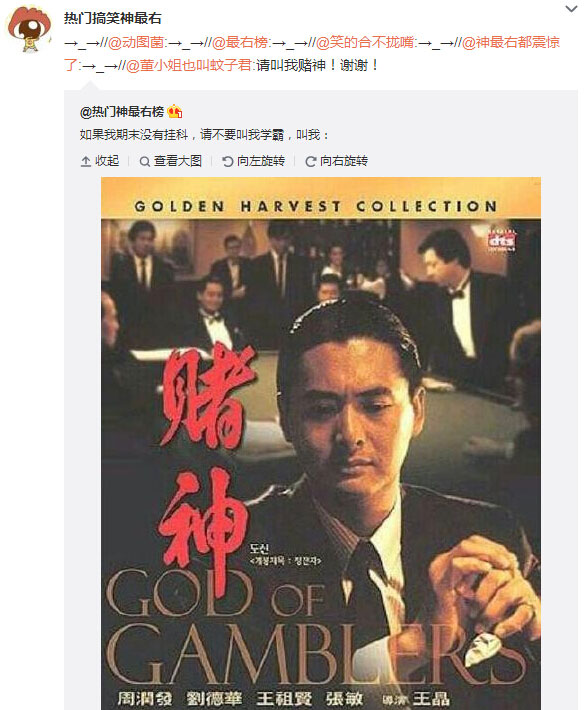Click the 收起 collapse arrow icon
Viewport: 585px width, 710px height.
[x=86, y=161]
